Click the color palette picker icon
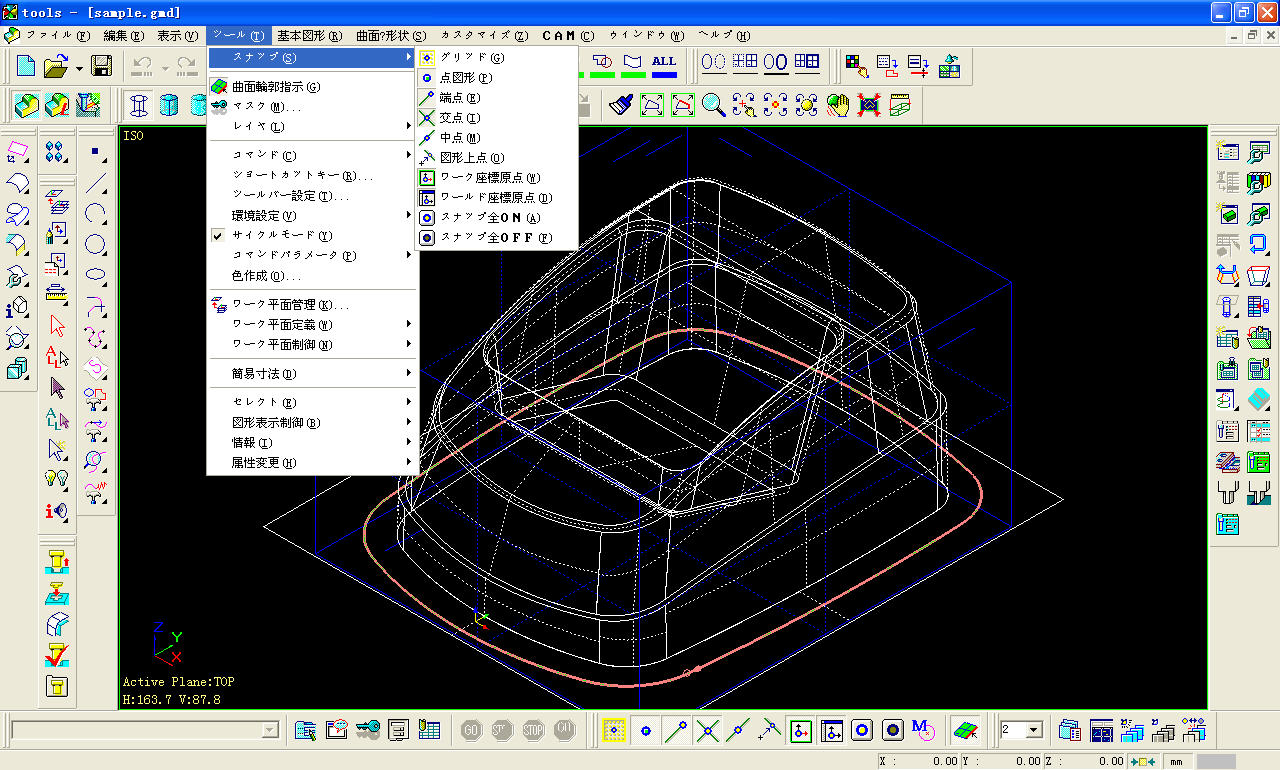The height and width of the screenshot is (770, 1280). click(857, 66)
